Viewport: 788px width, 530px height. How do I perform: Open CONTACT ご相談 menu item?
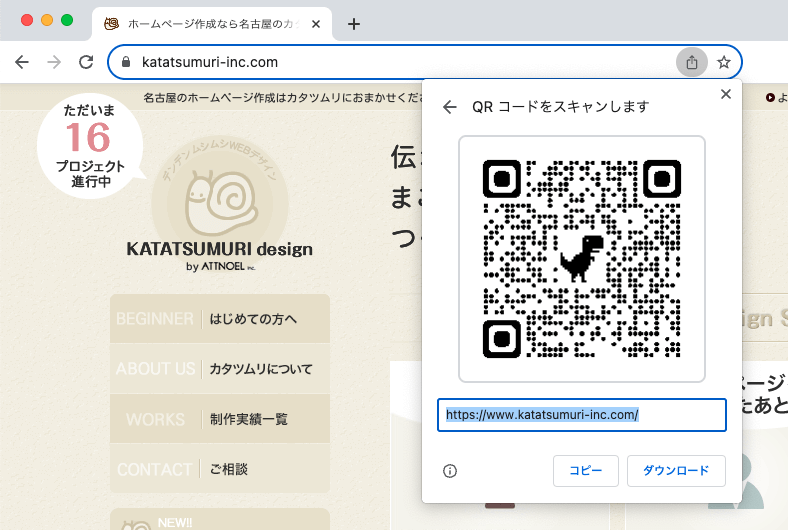(x=220, y=469)
